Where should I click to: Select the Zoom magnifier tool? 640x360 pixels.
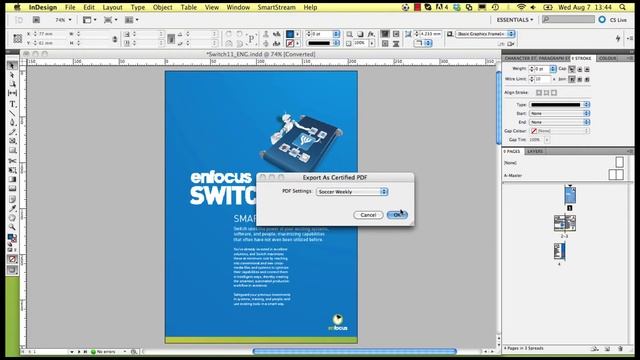[12, 227]
